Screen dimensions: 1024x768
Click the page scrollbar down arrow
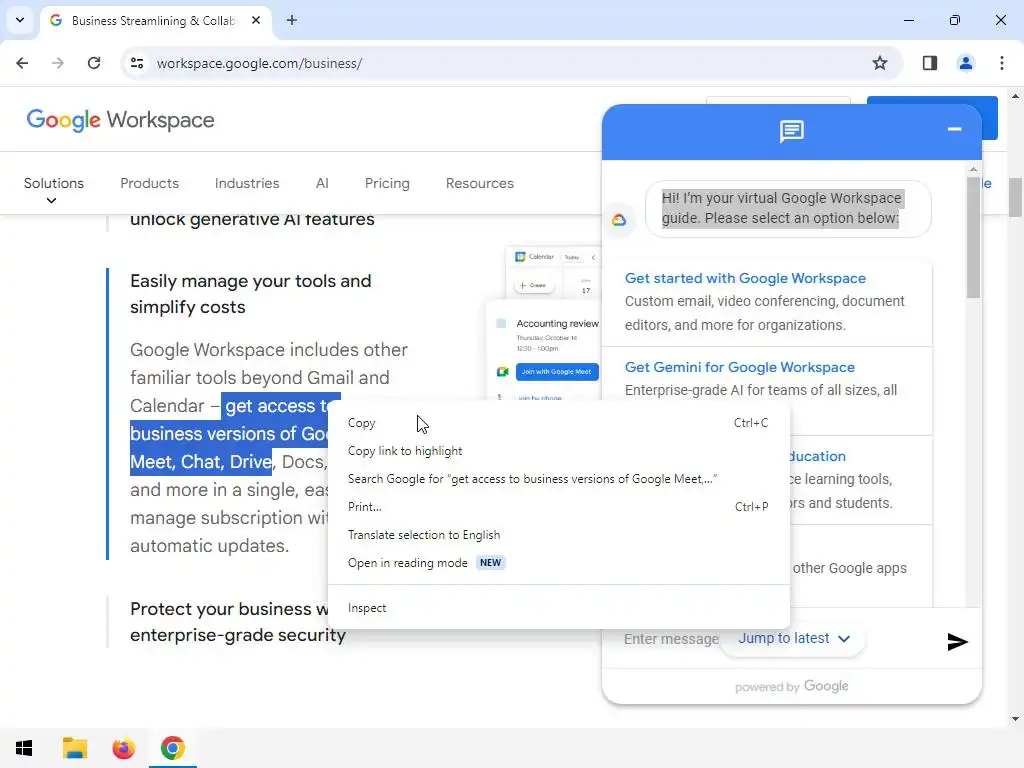(x=1015, y=719)
